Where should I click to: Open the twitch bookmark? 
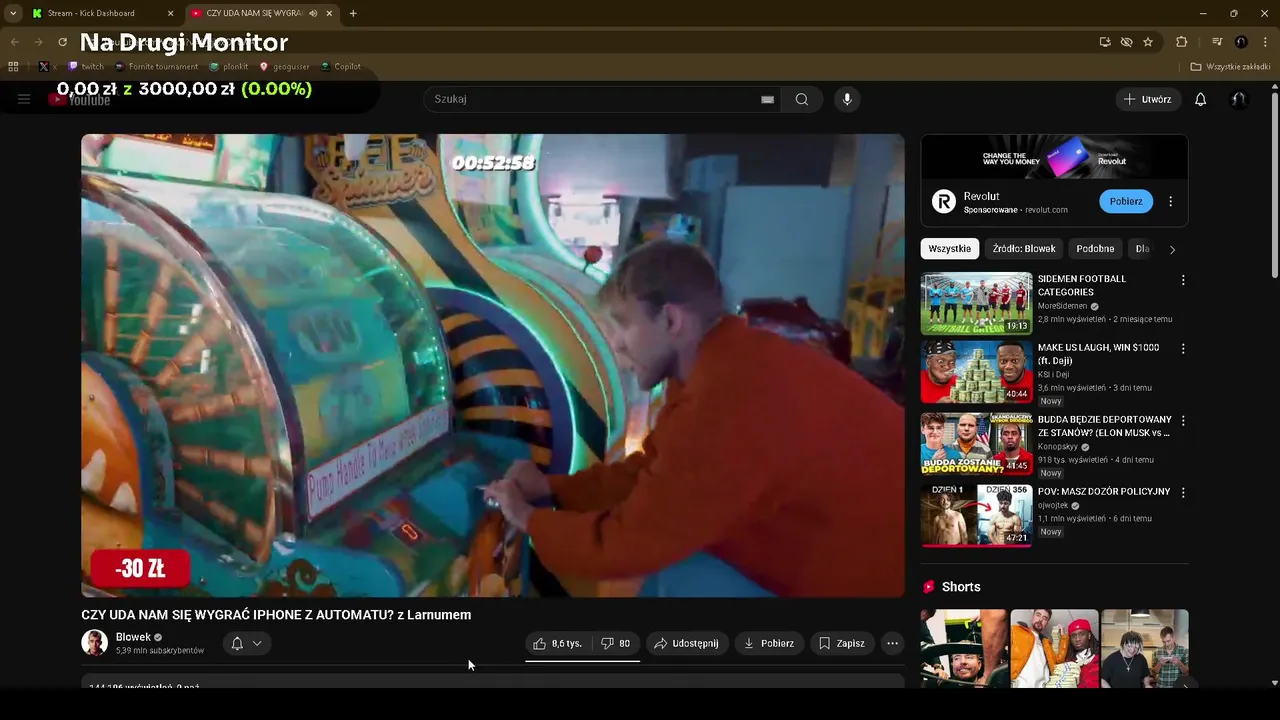[x=86, y=67]
